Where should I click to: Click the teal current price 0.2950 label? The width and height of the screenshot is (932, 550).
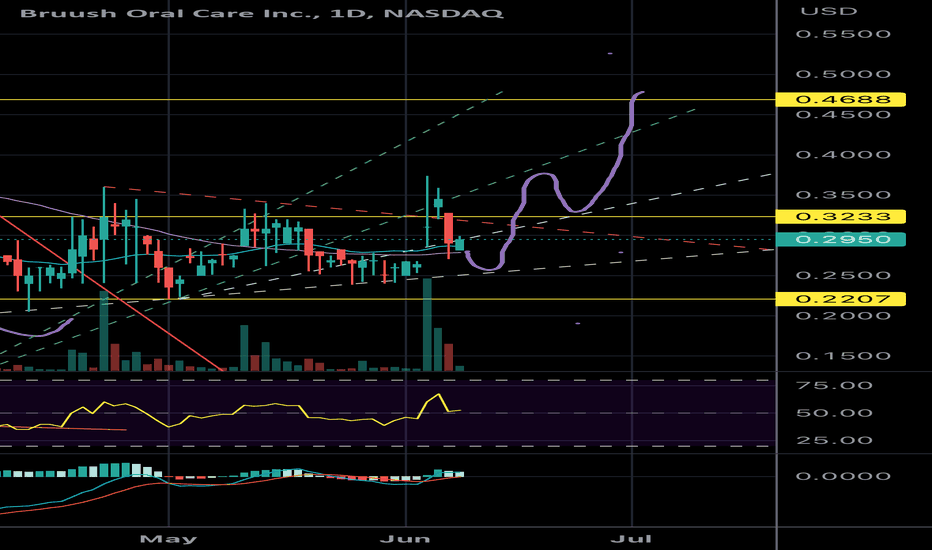click(841, 240)
